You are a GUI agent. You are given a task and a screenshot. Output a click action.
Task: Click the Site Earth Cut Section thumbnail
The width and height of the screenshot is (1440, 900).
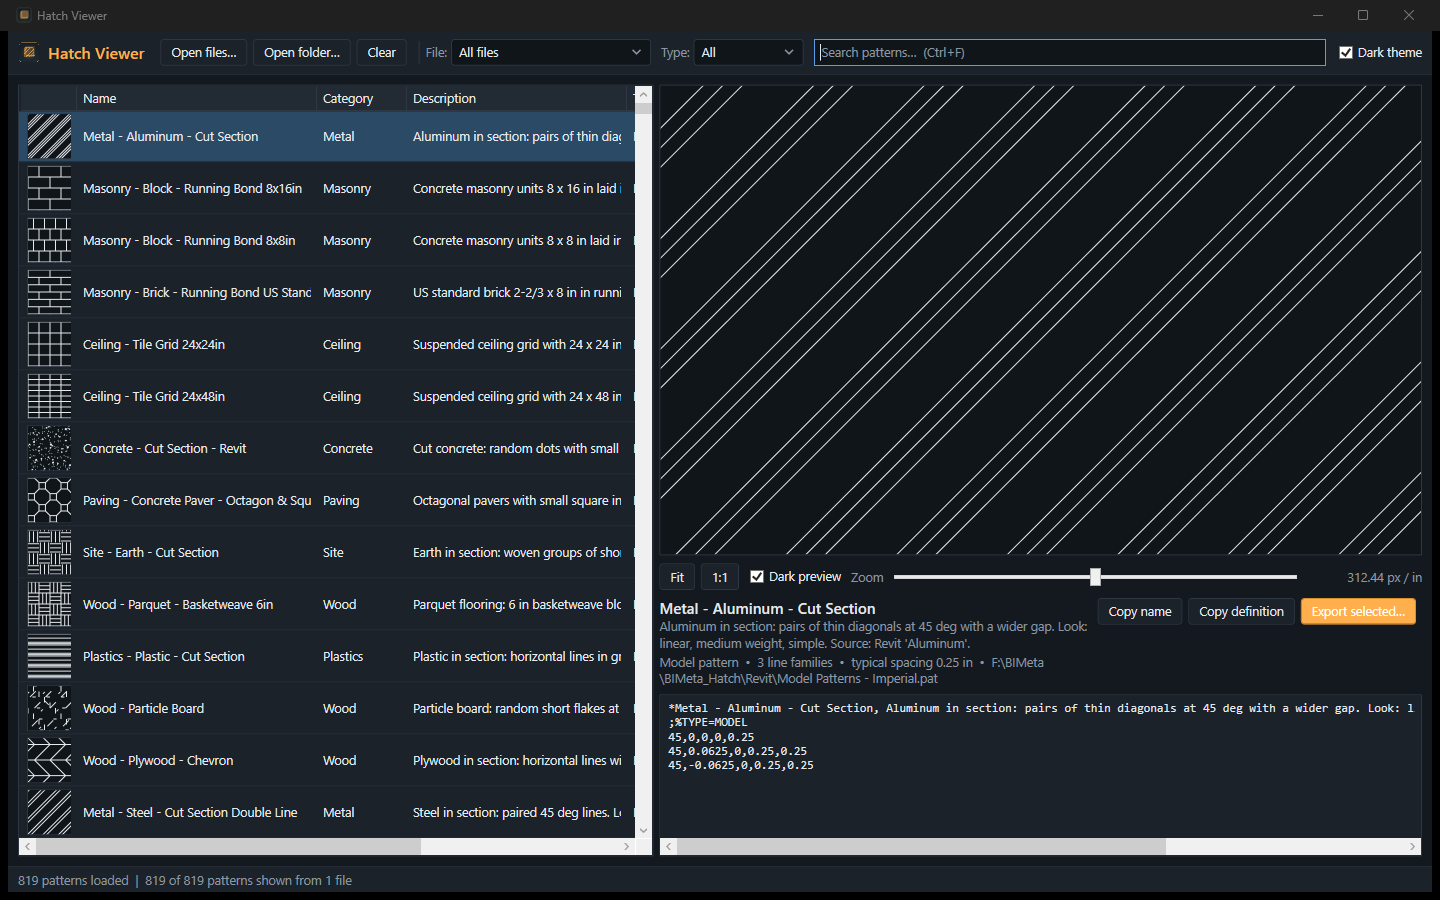(x=49, y=552)
